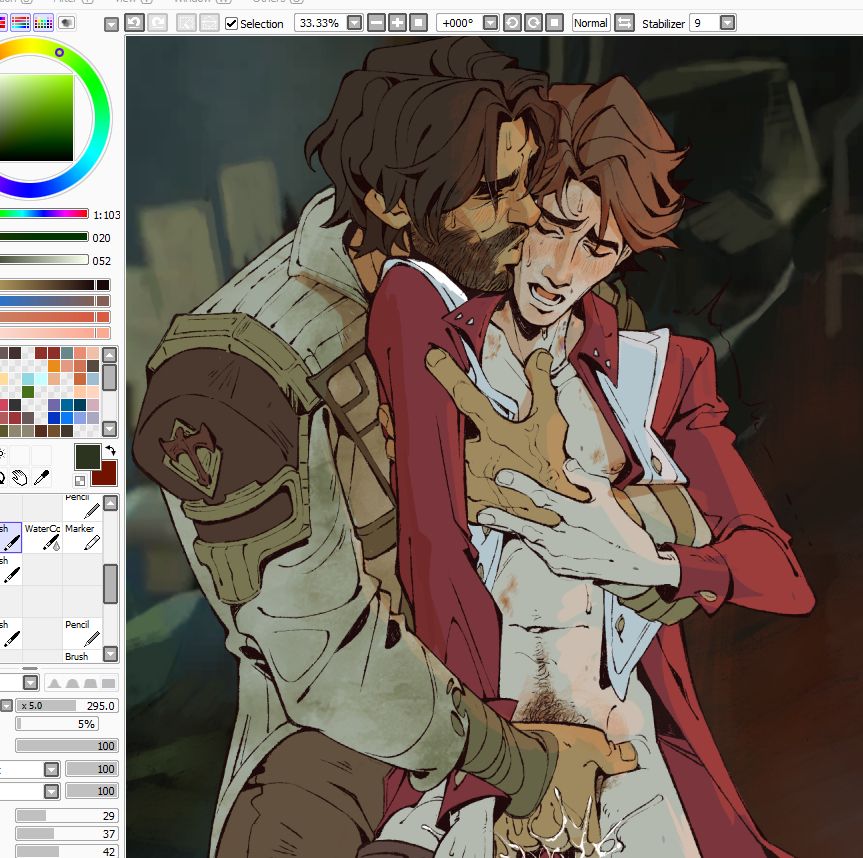Open the rotation angle dropdown

click(x=490, y=23)
